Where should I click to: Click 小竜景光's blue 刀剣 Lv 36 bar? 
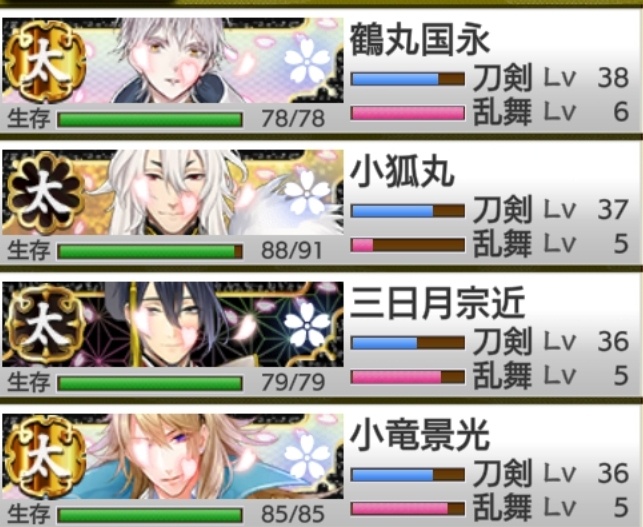coord(408,475)
